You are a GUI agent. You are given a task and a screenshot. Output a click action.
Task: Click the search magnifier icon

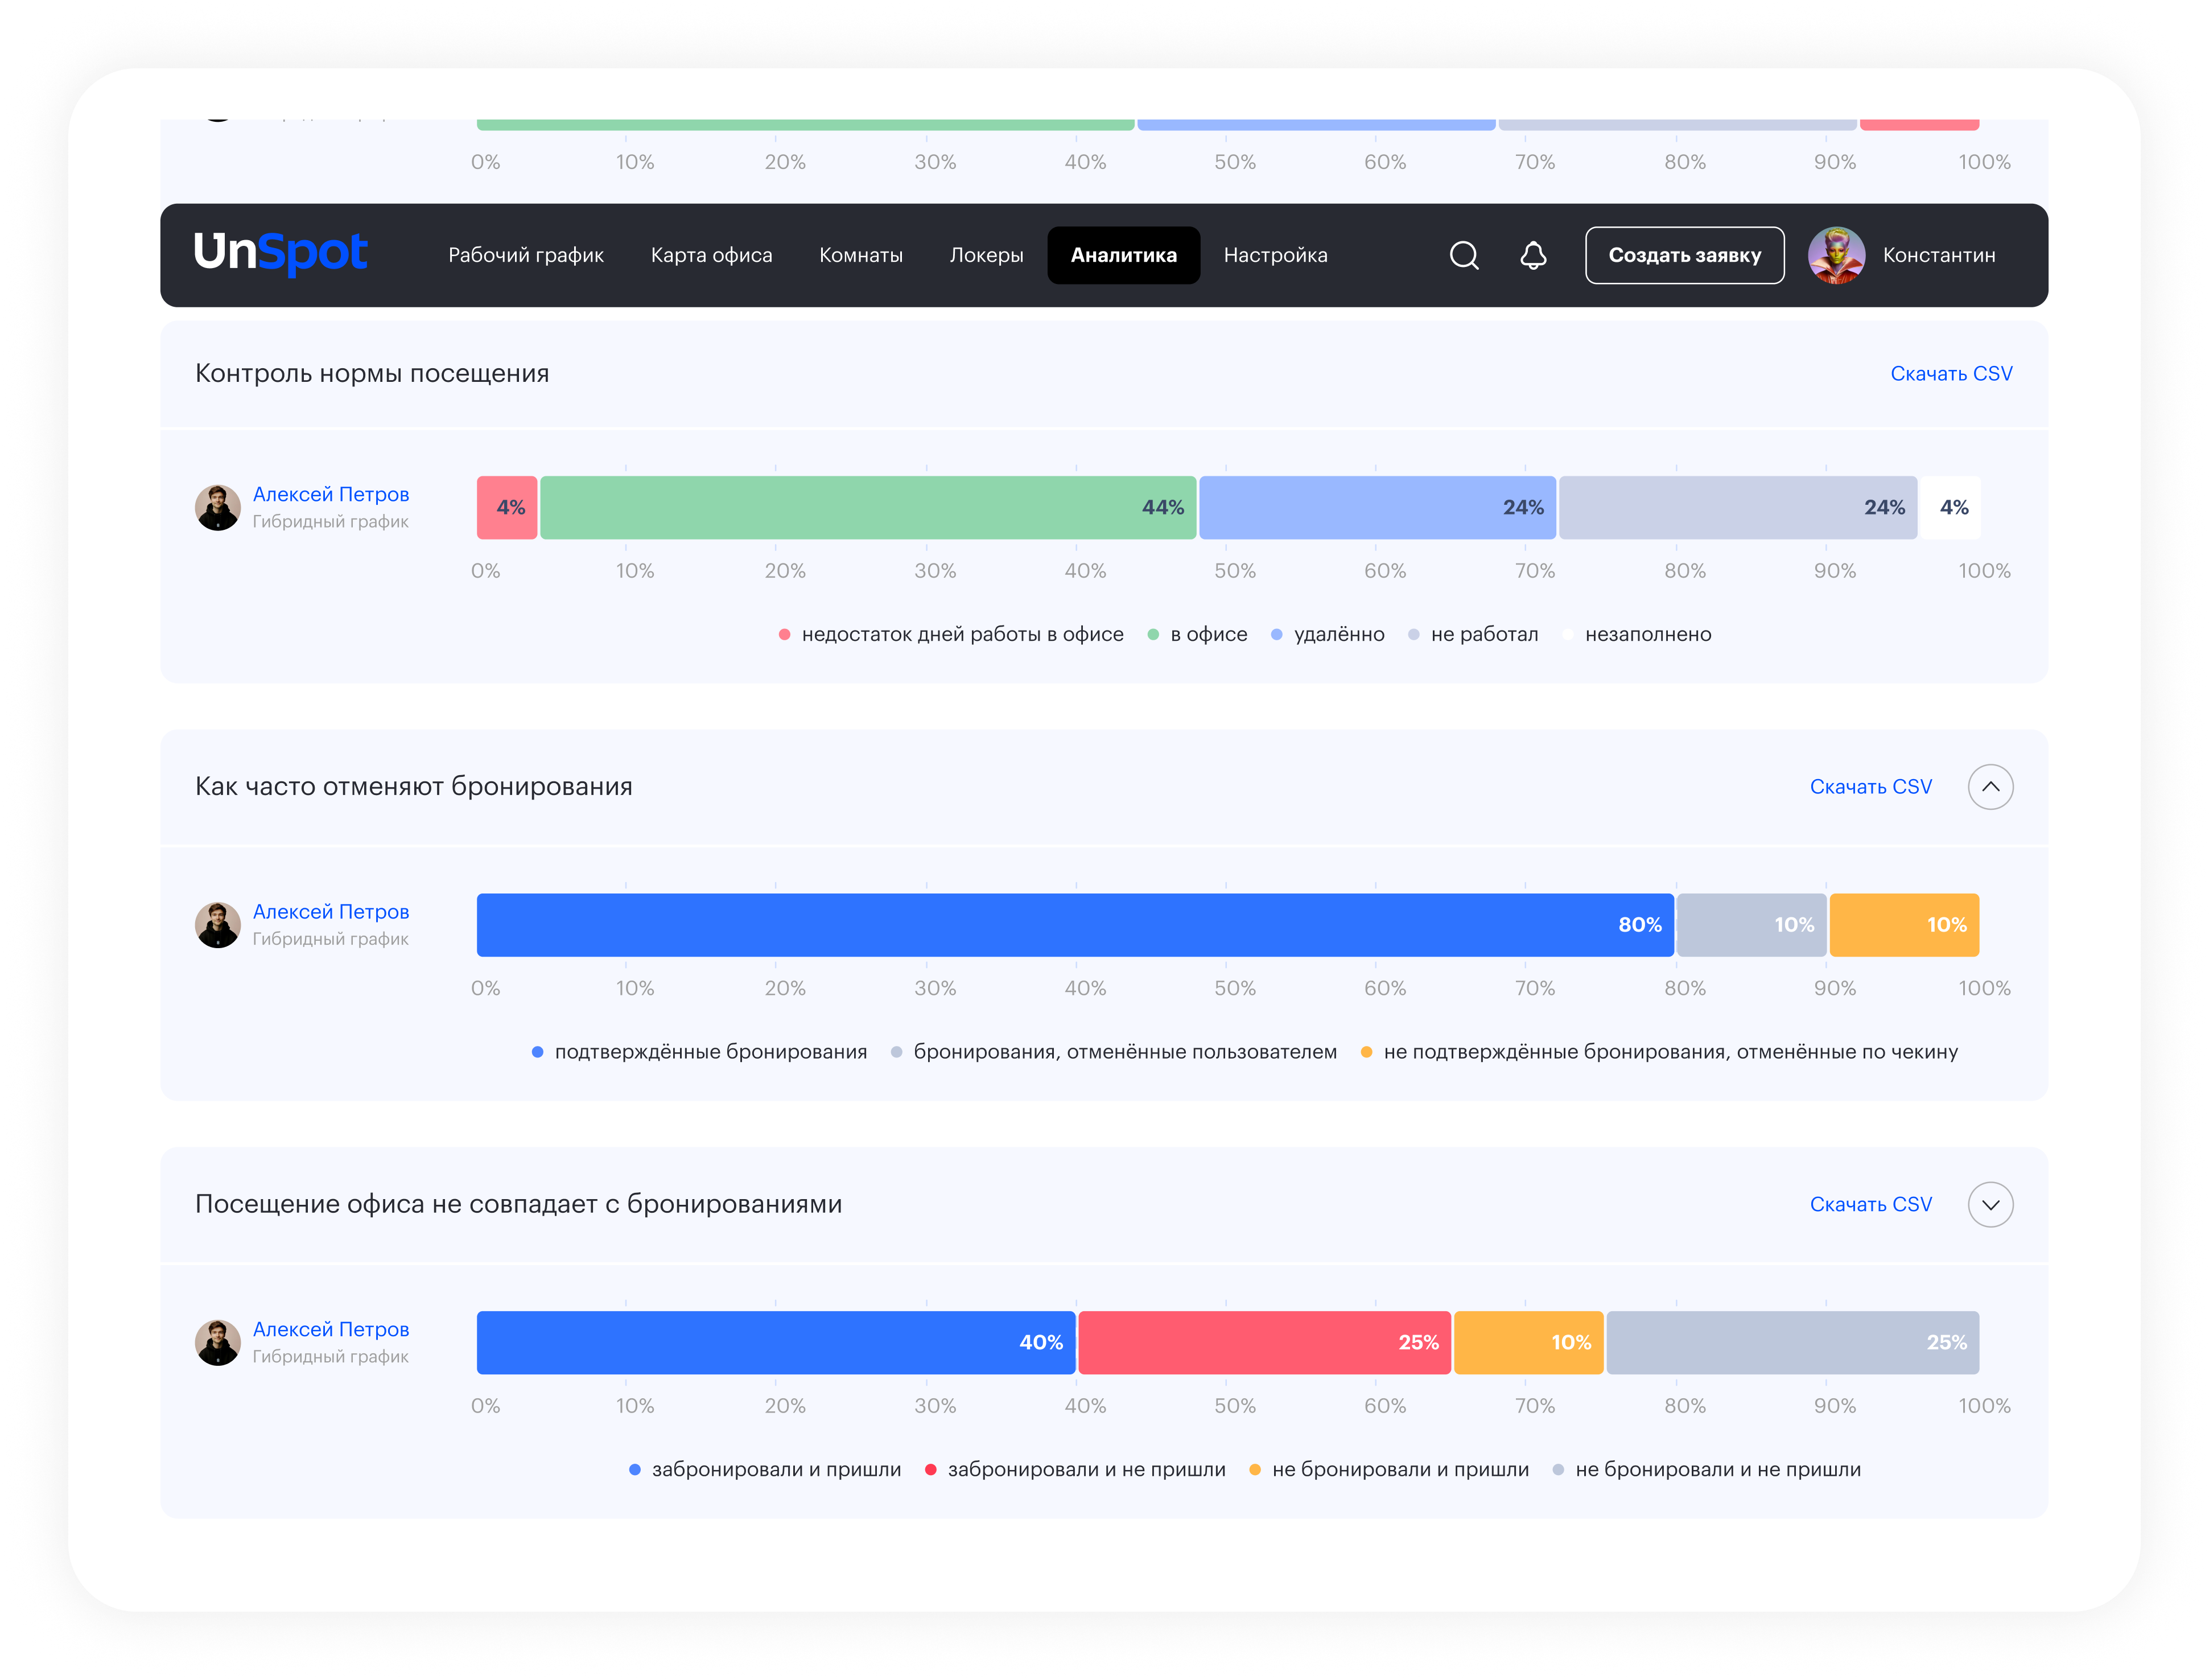pyautogui.click(x=1464, y=256)
